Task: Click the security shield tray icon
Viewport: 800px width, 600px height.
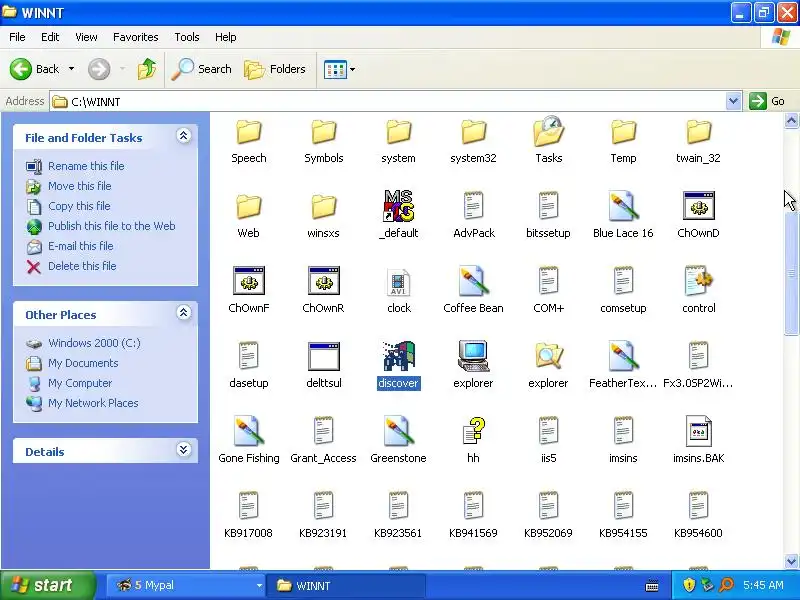Action: [x=689, y=585]
